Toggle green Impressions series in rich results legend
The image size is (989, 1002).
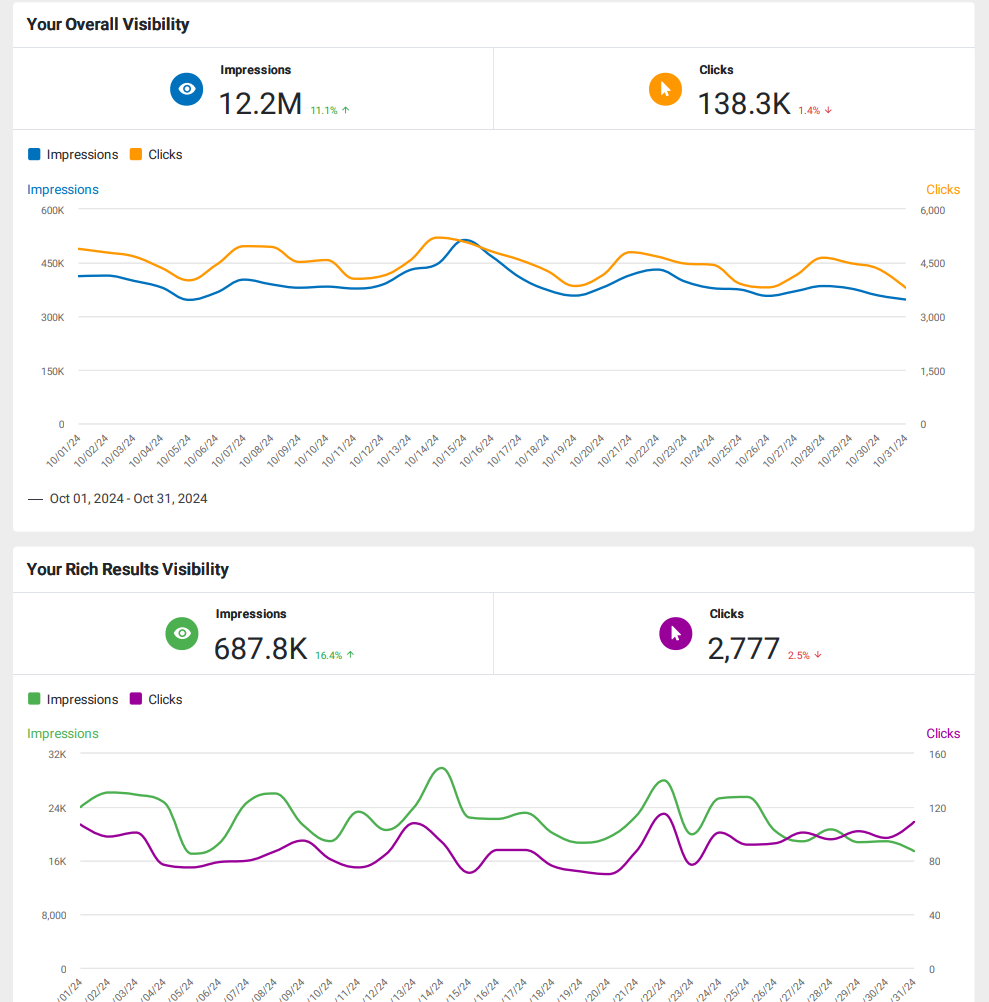(73, 699)
